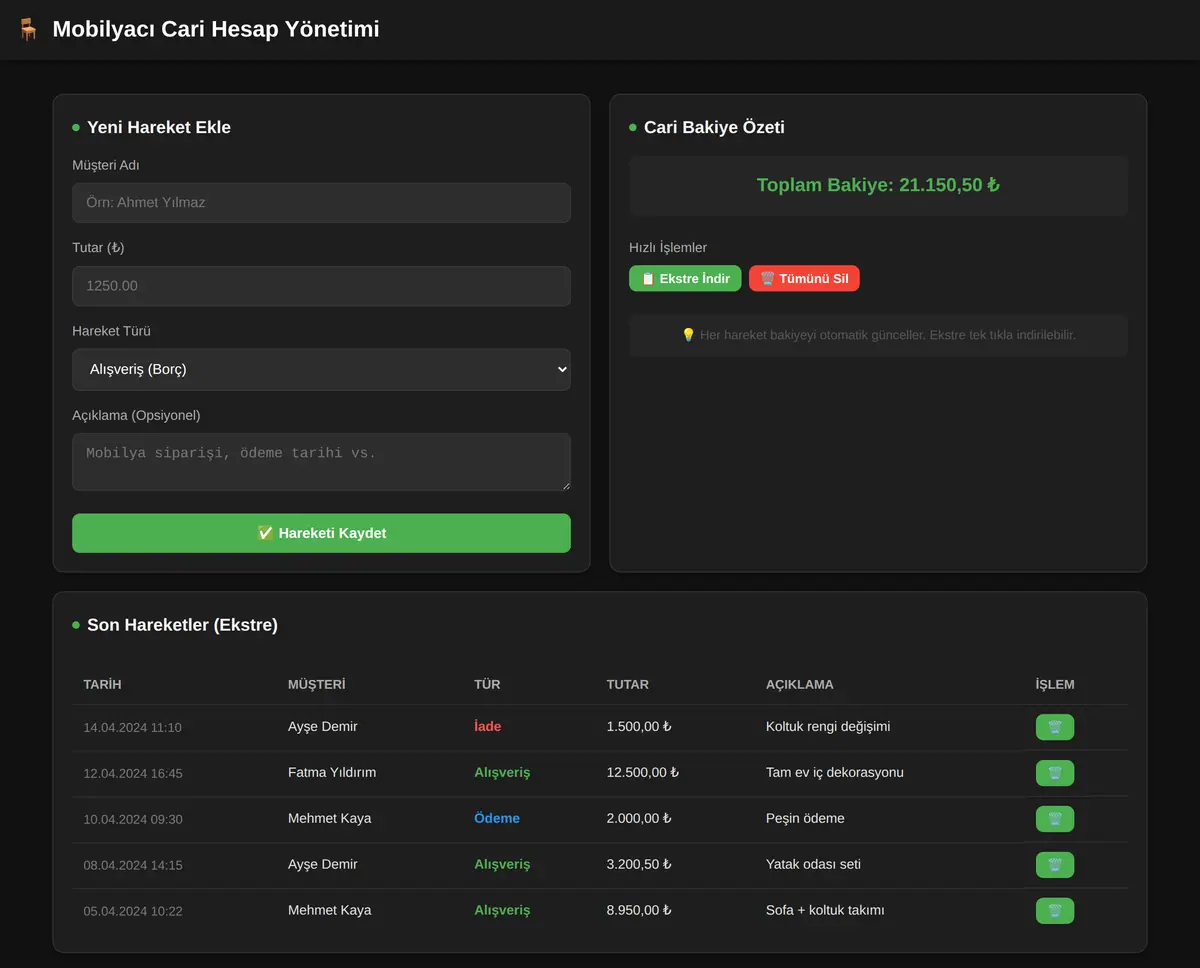
Task: Click the date 10.04.2024 09:30
Action: [x=132, y=820]
